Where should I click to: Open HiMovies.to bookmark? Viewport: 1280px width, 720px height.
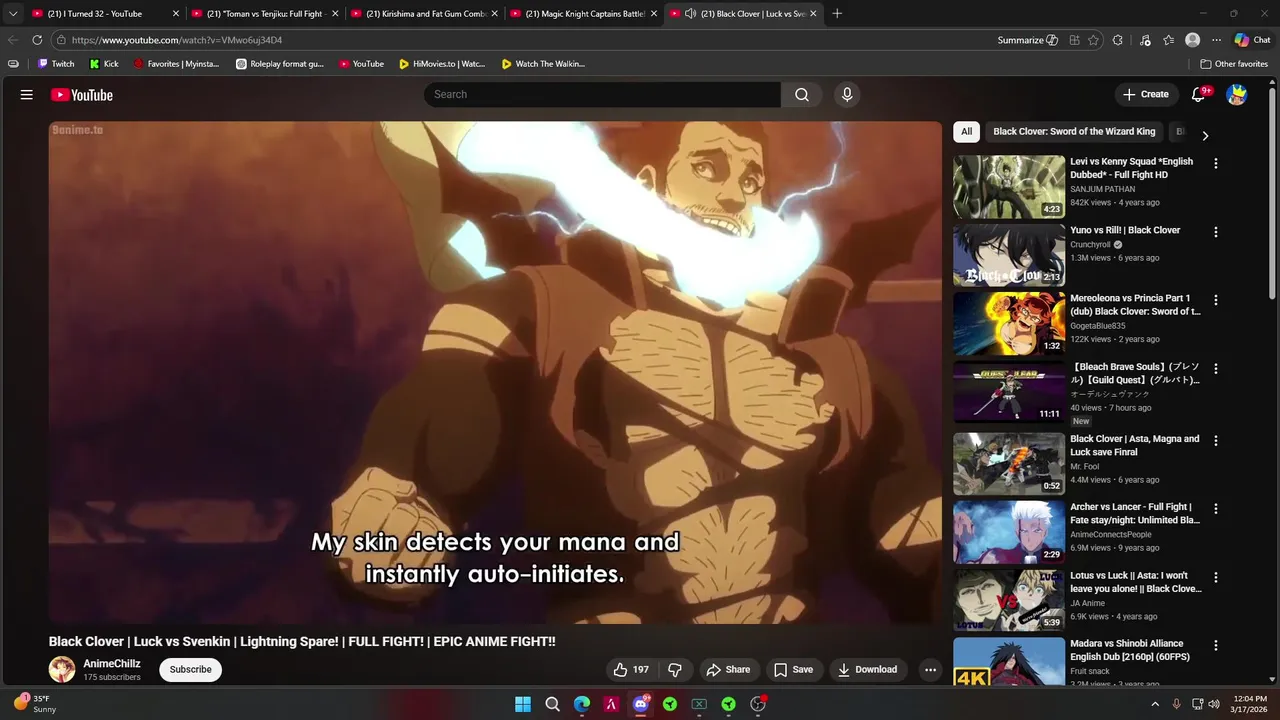point(441,64)
